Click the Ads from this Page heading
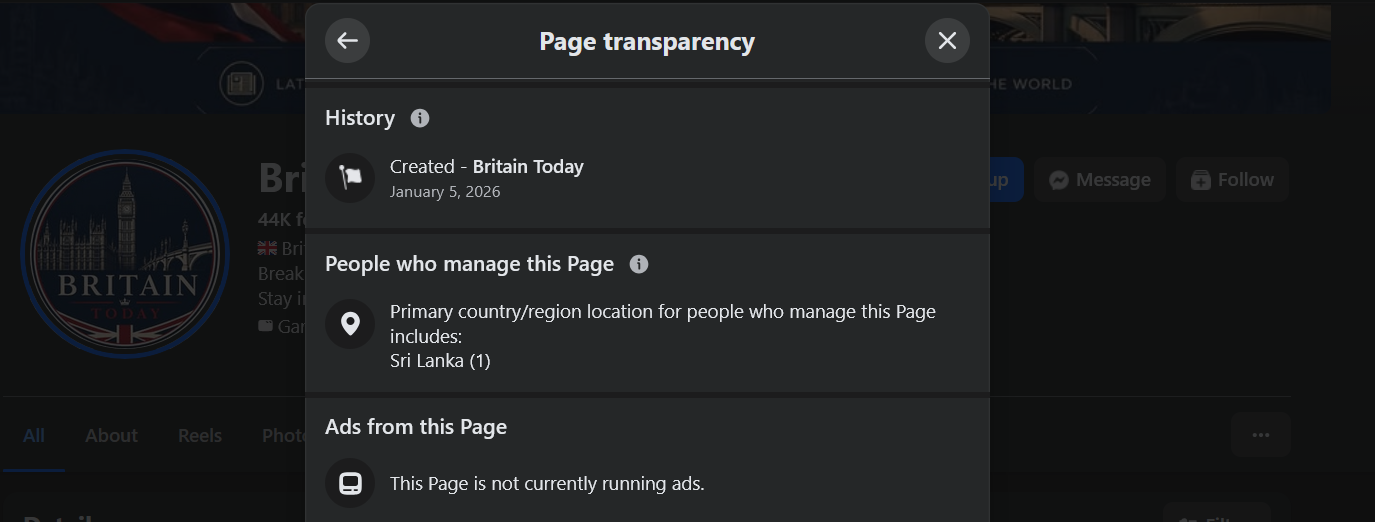Screen dimensions: 1375x522 pyautogui.click(x=416, y=427)
